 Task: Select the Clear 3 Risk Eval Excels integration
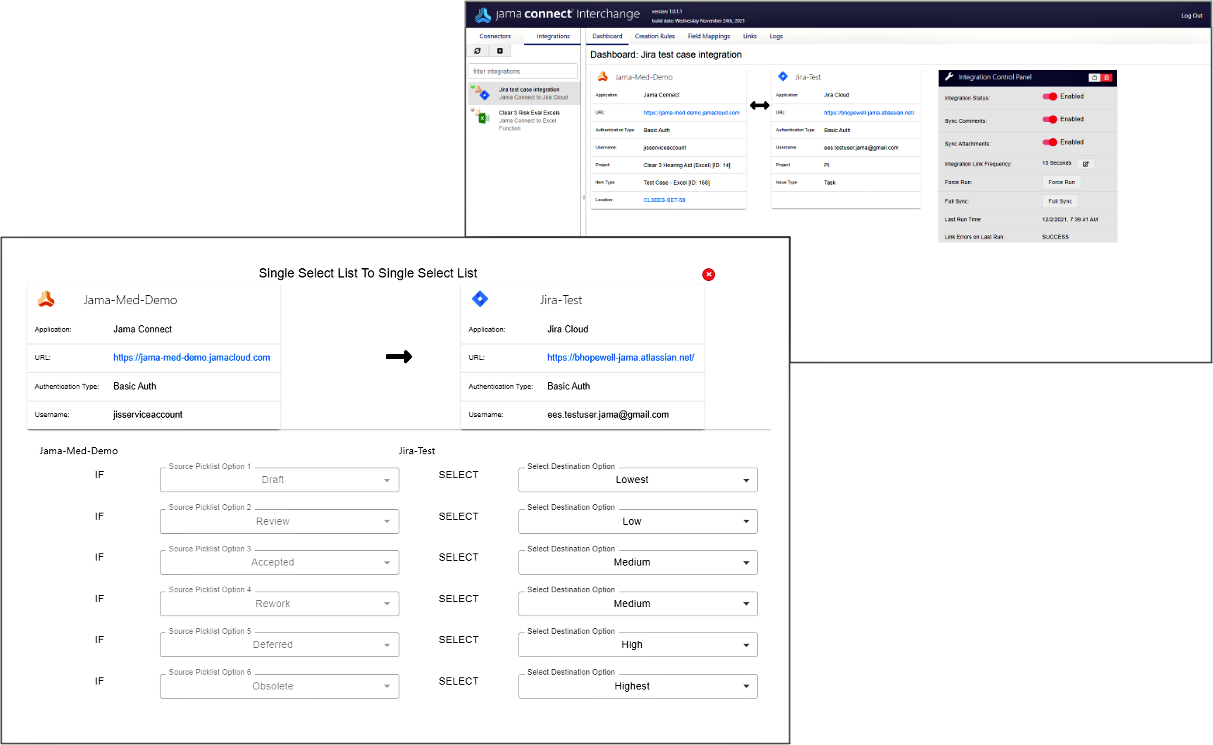coord(528,113)
